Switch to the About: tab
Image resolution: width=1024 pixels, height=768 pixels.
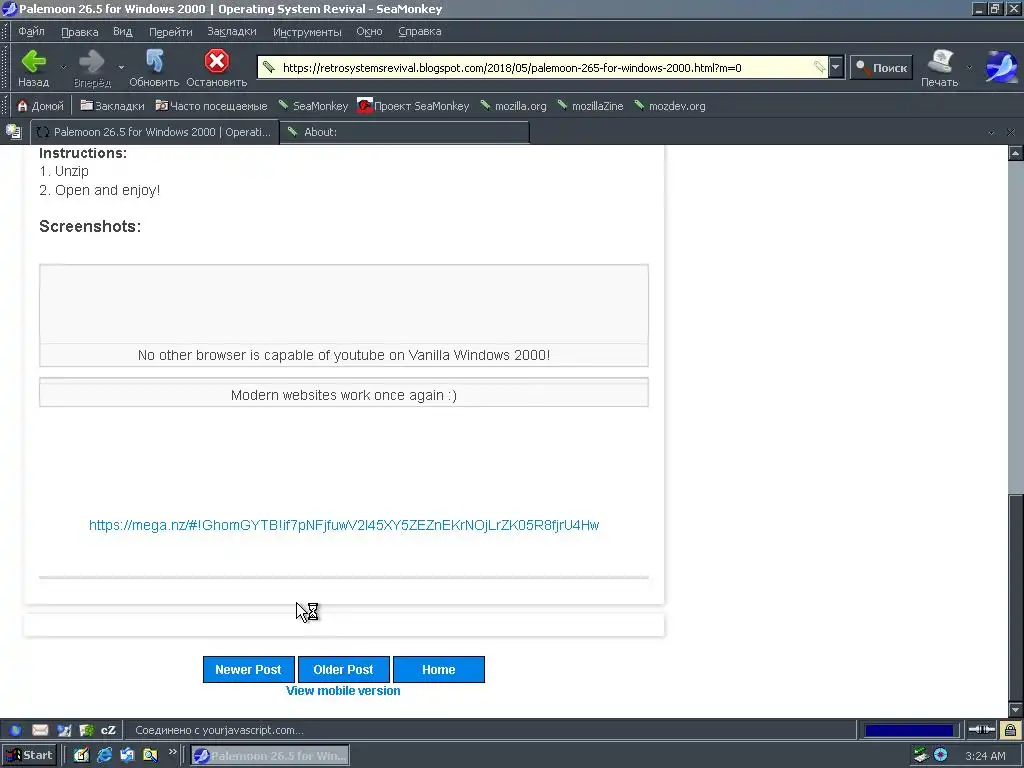pyautogui.click(x=404, y=132)
